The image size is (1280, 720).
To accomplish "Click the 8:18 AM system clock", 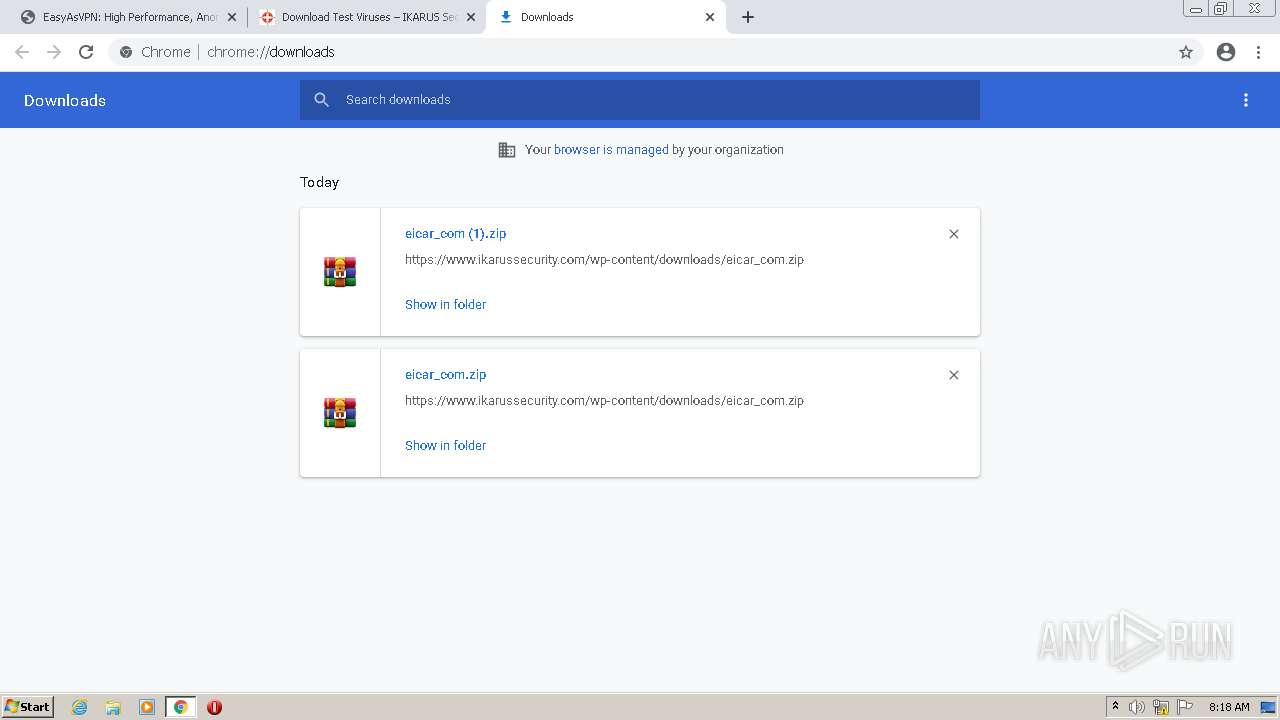I will coord(1229,707).
